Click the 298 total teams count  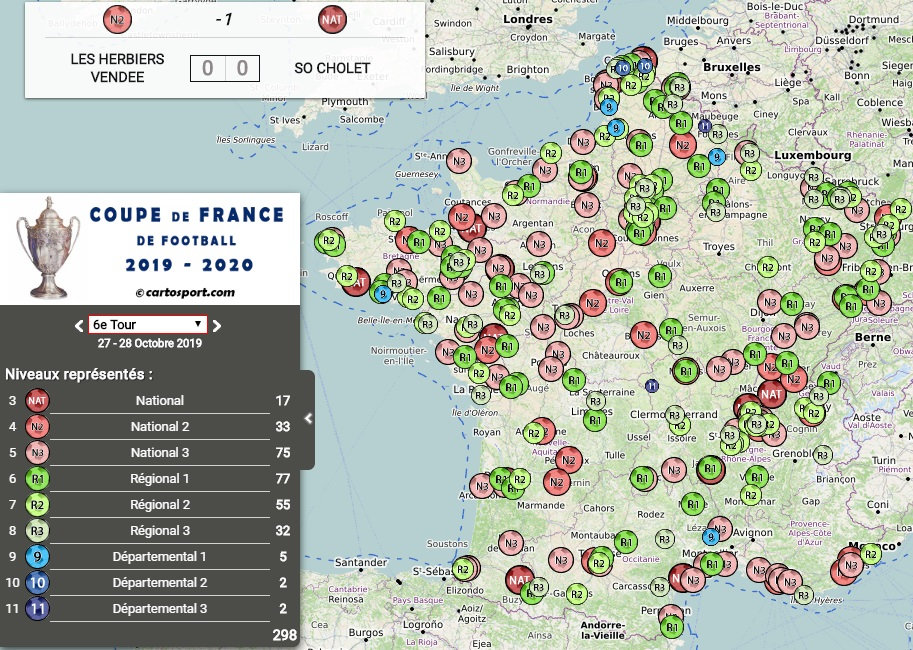(284, 635)
